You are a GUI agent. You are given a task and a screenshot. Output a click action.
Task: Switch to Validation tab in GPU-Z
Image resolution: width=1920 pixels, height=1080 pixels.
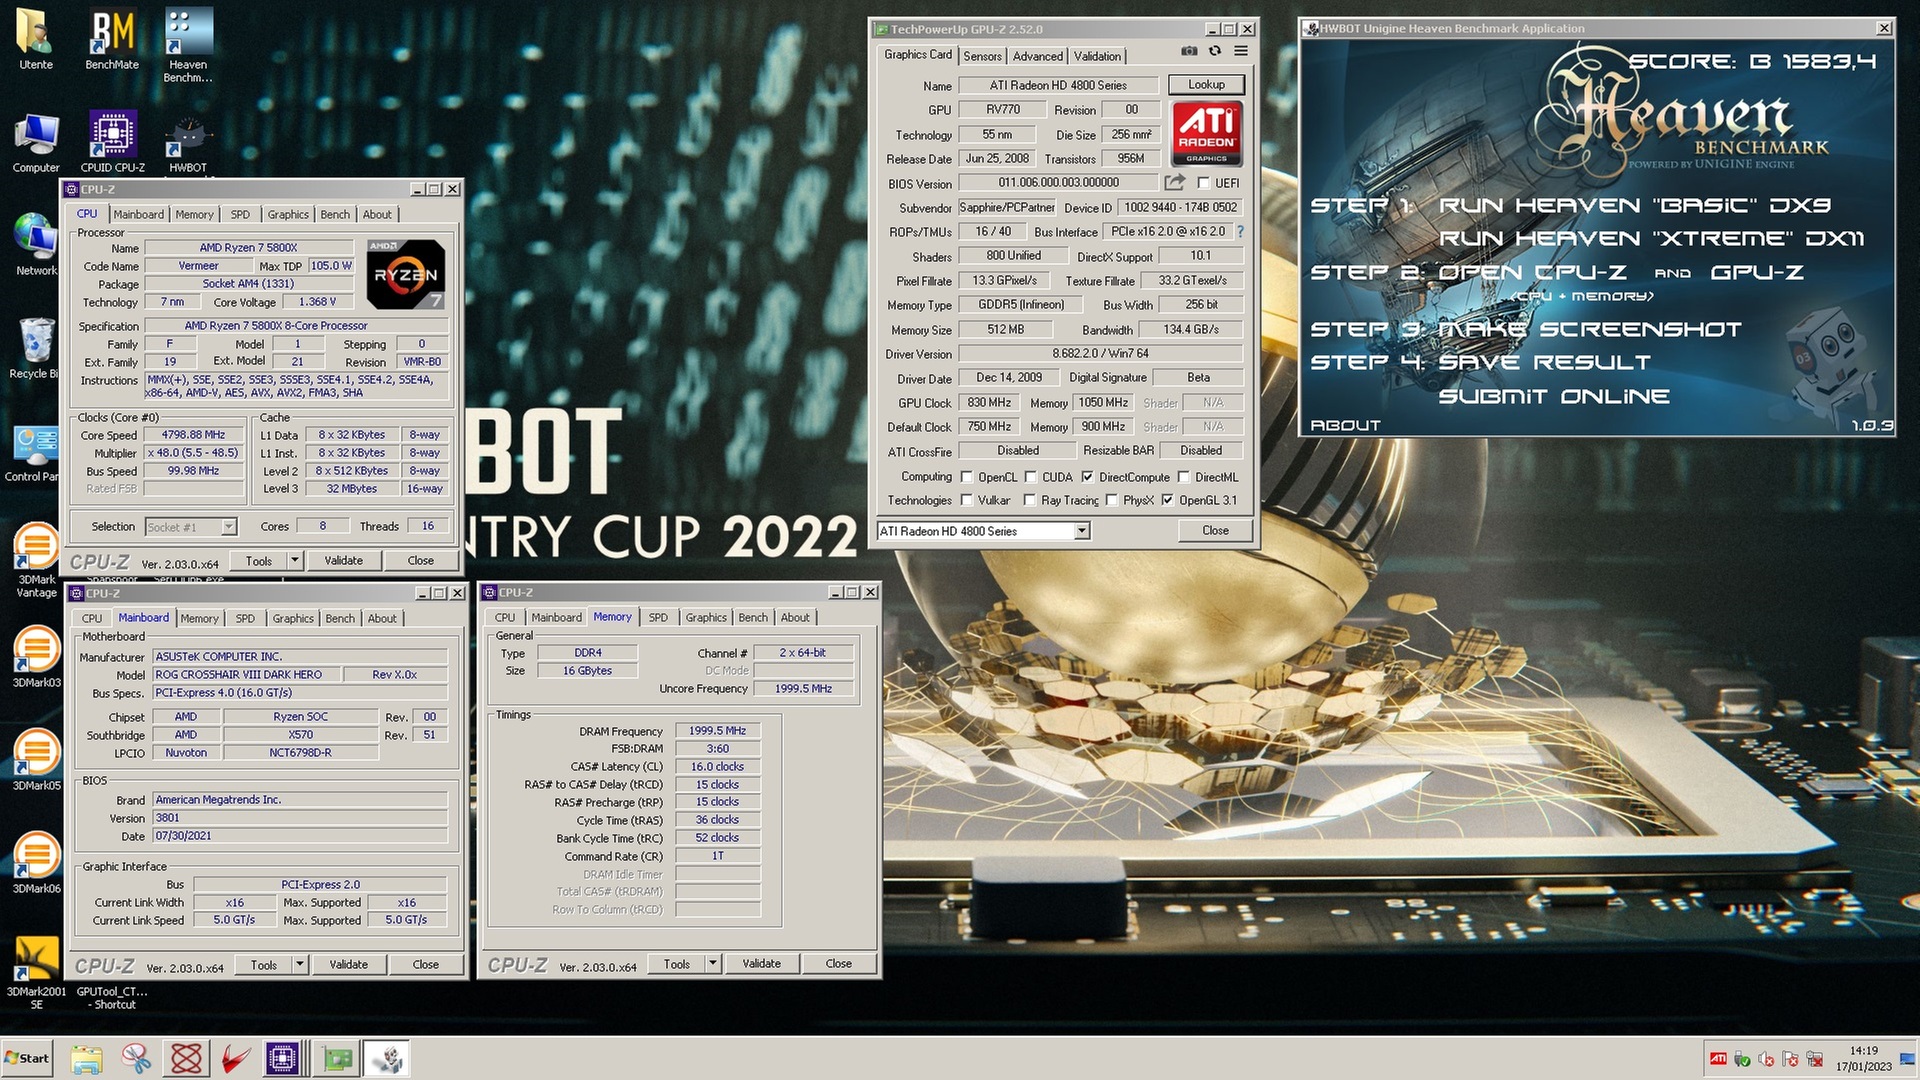pos(1097,56)
